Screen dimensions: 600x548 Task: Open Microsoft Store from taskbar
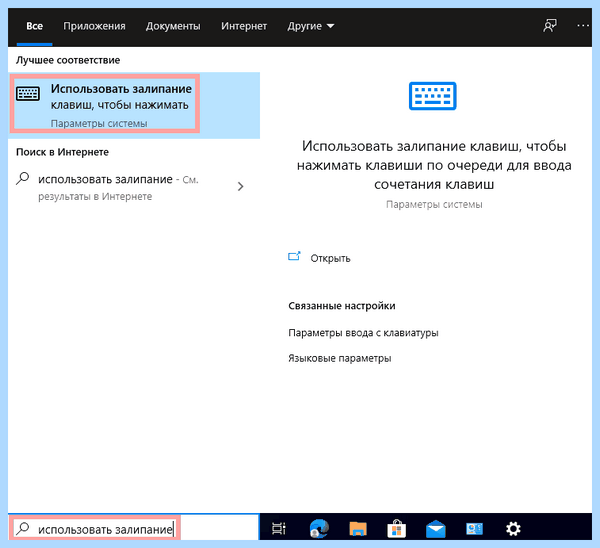[x=396, y=529]
